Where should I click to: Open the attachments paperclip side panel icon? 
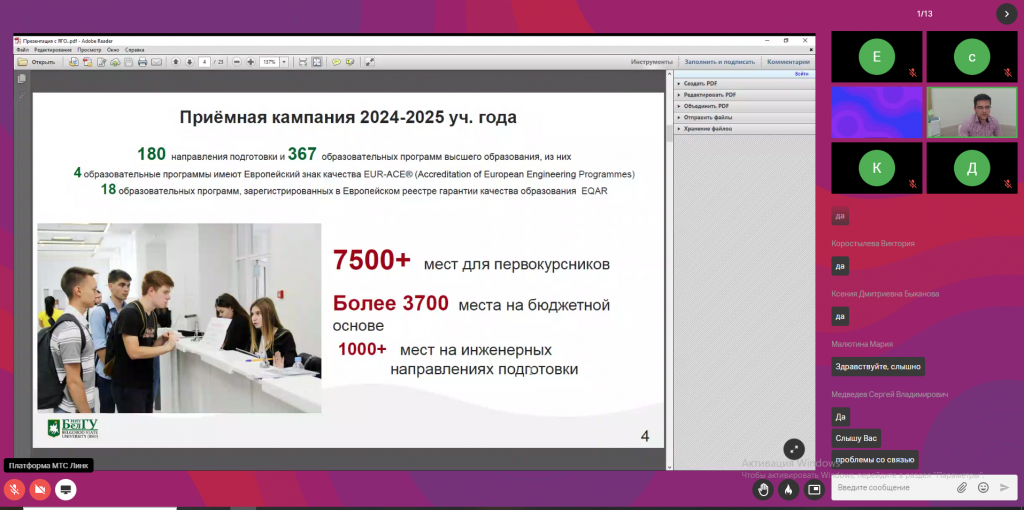[x=22, y=95]
